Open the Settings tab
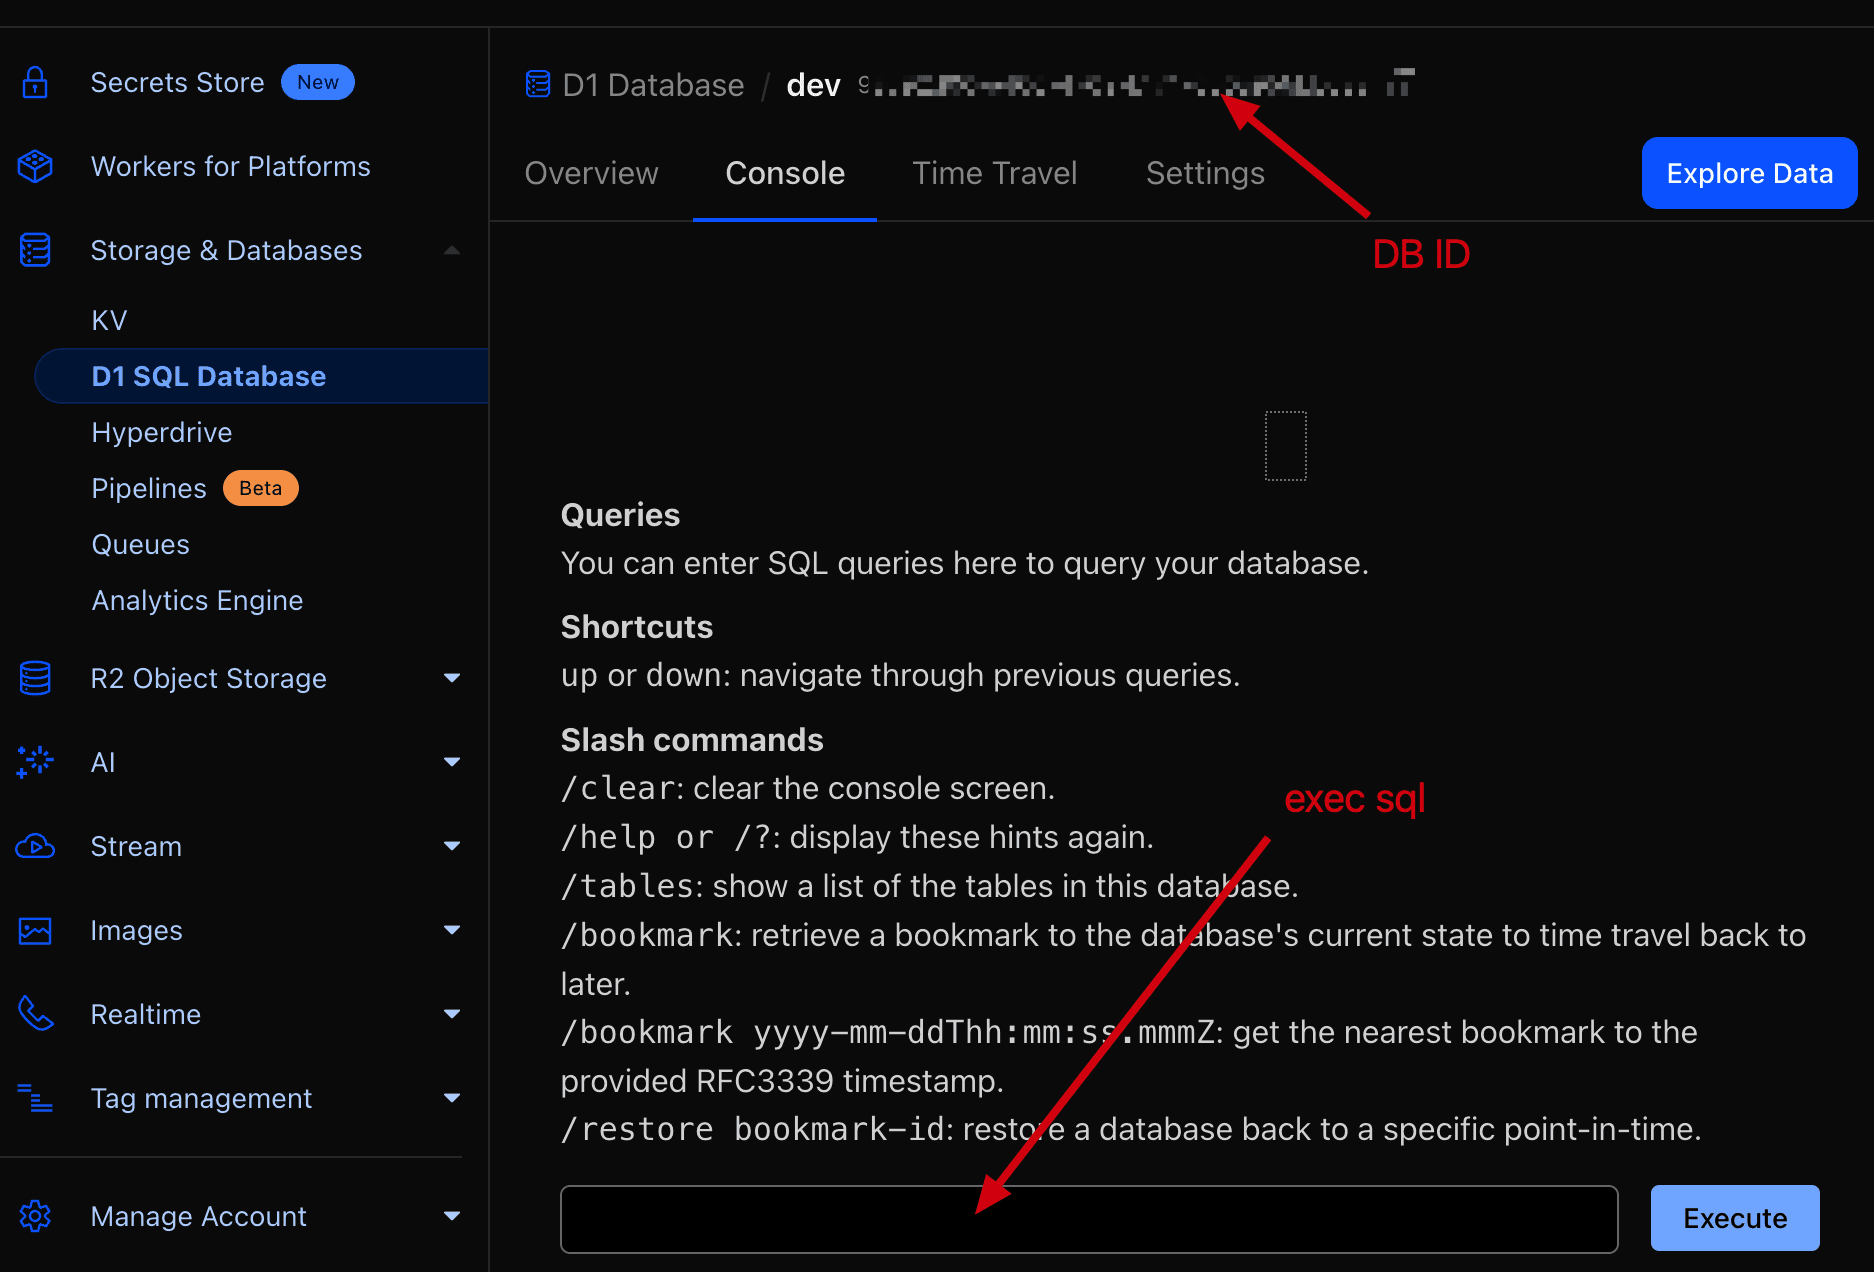The width and height of the screenshot is (1874, 1272). pyautogui.click(x=1205, y=174)
